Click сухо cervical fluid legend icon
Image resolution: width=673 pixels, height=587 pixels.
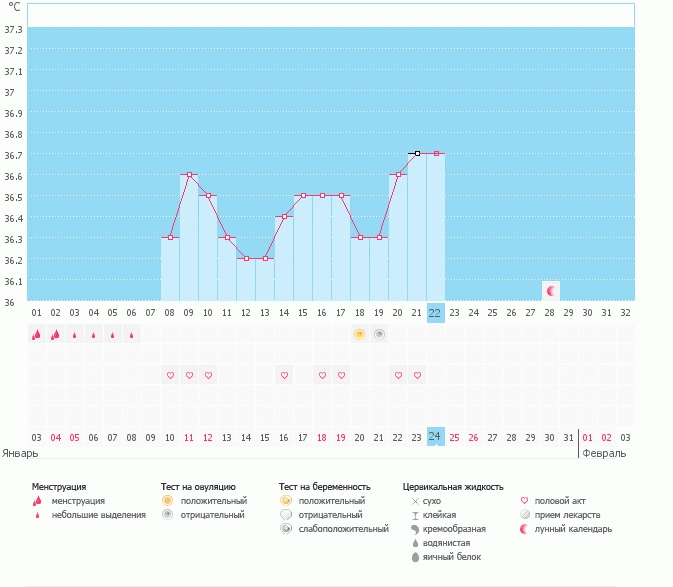[x=415, y=501]
